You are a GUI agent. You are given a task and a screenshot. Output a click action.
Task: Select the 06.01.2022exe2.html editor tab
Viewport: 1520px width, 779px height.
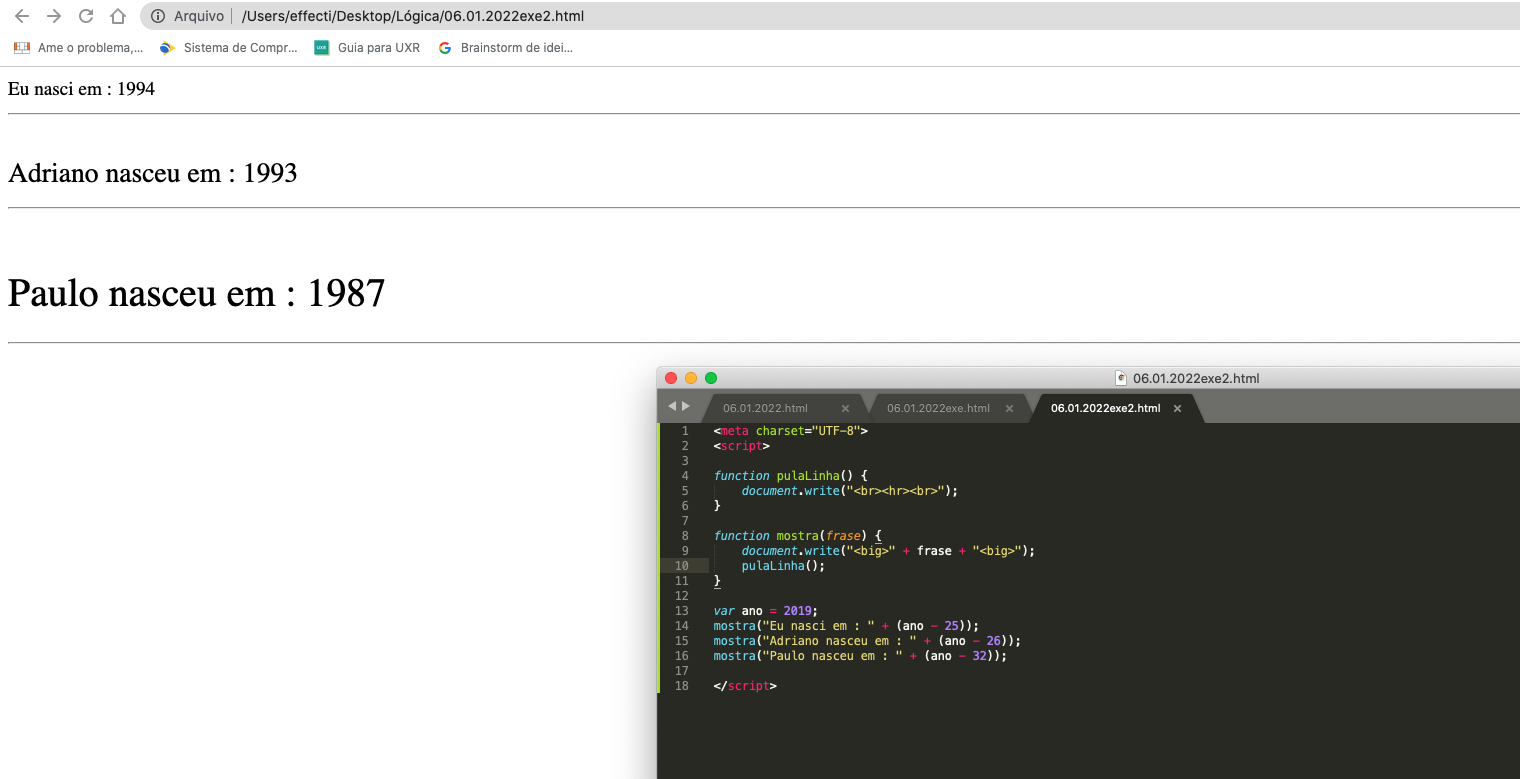1105,408
